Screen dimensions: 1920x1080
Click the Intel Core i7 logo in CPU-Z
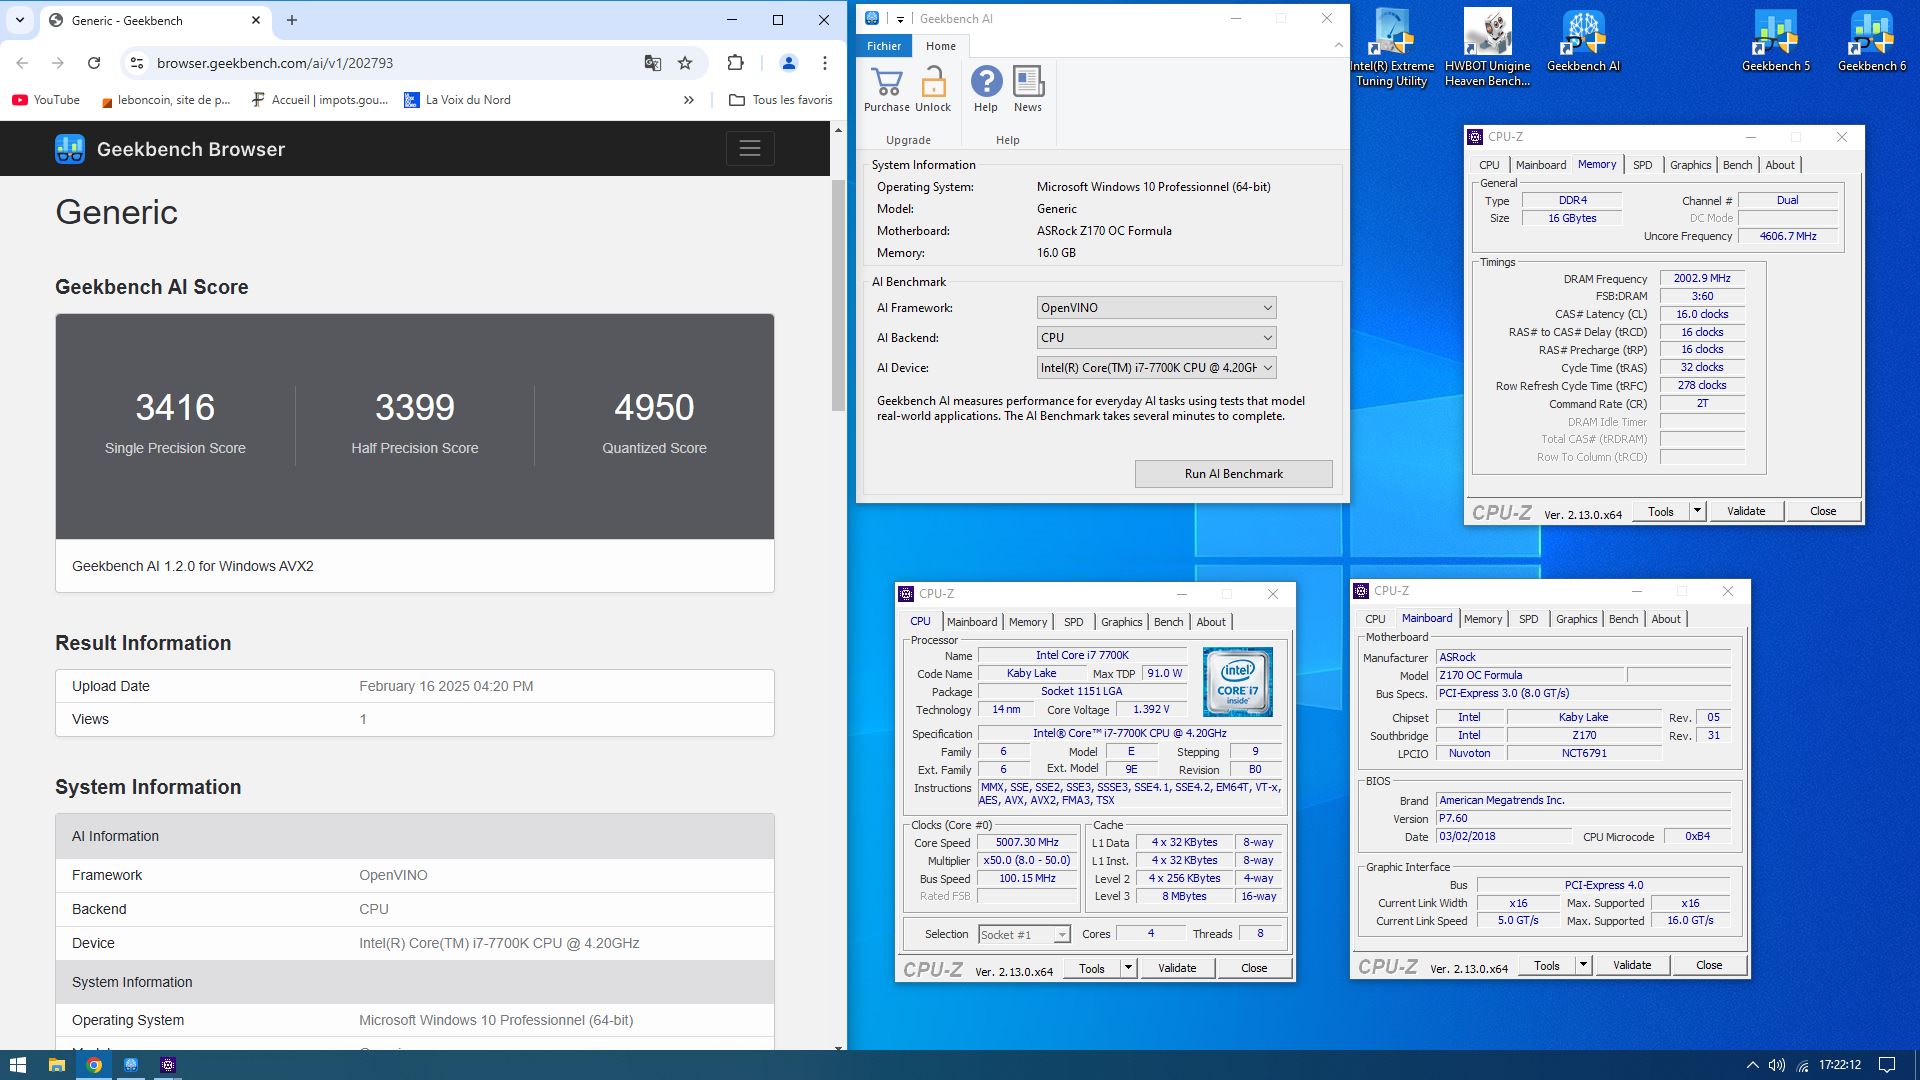coord(1237,682)
